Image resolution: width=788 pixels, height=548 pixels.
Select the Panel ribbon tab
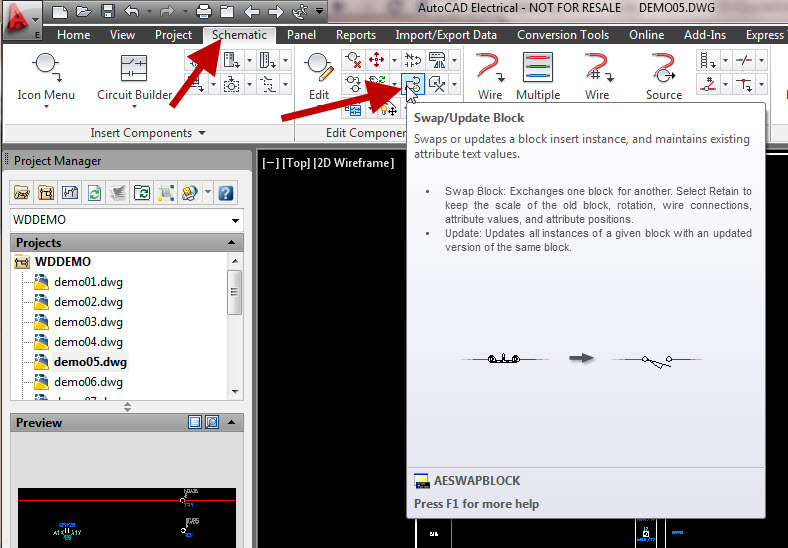301,35
